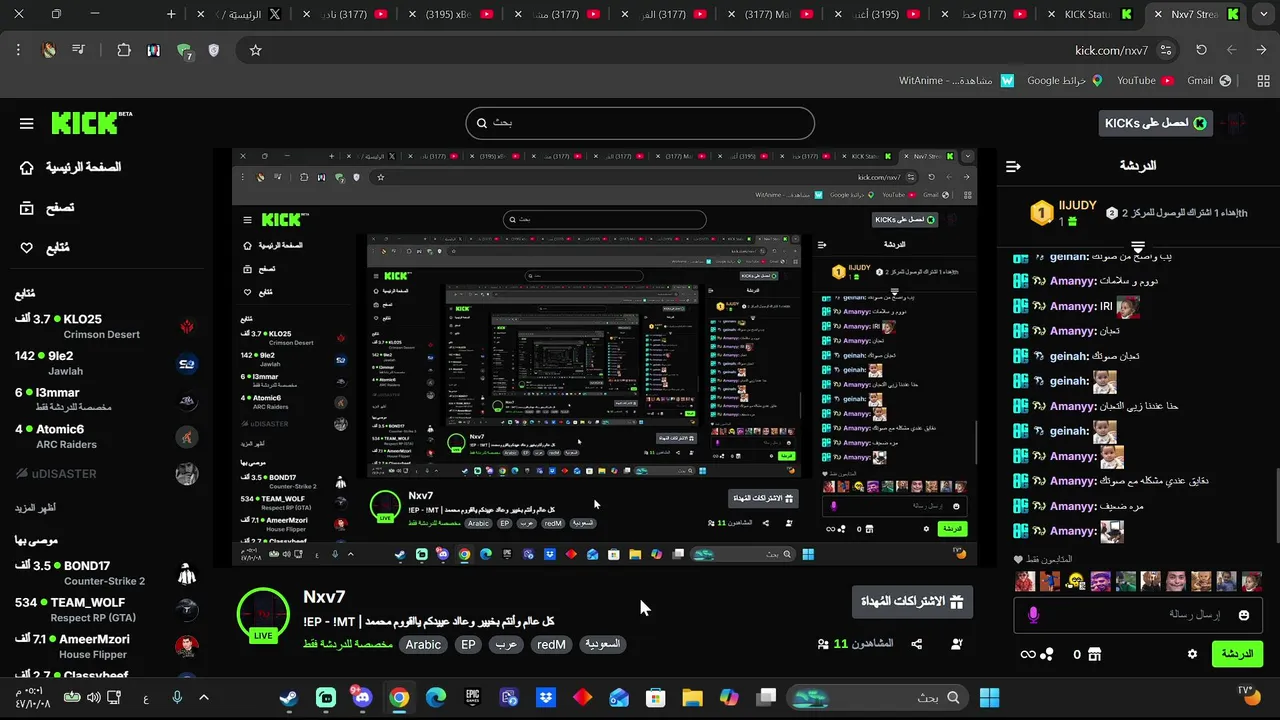Open متابع following section

point(44,248)
